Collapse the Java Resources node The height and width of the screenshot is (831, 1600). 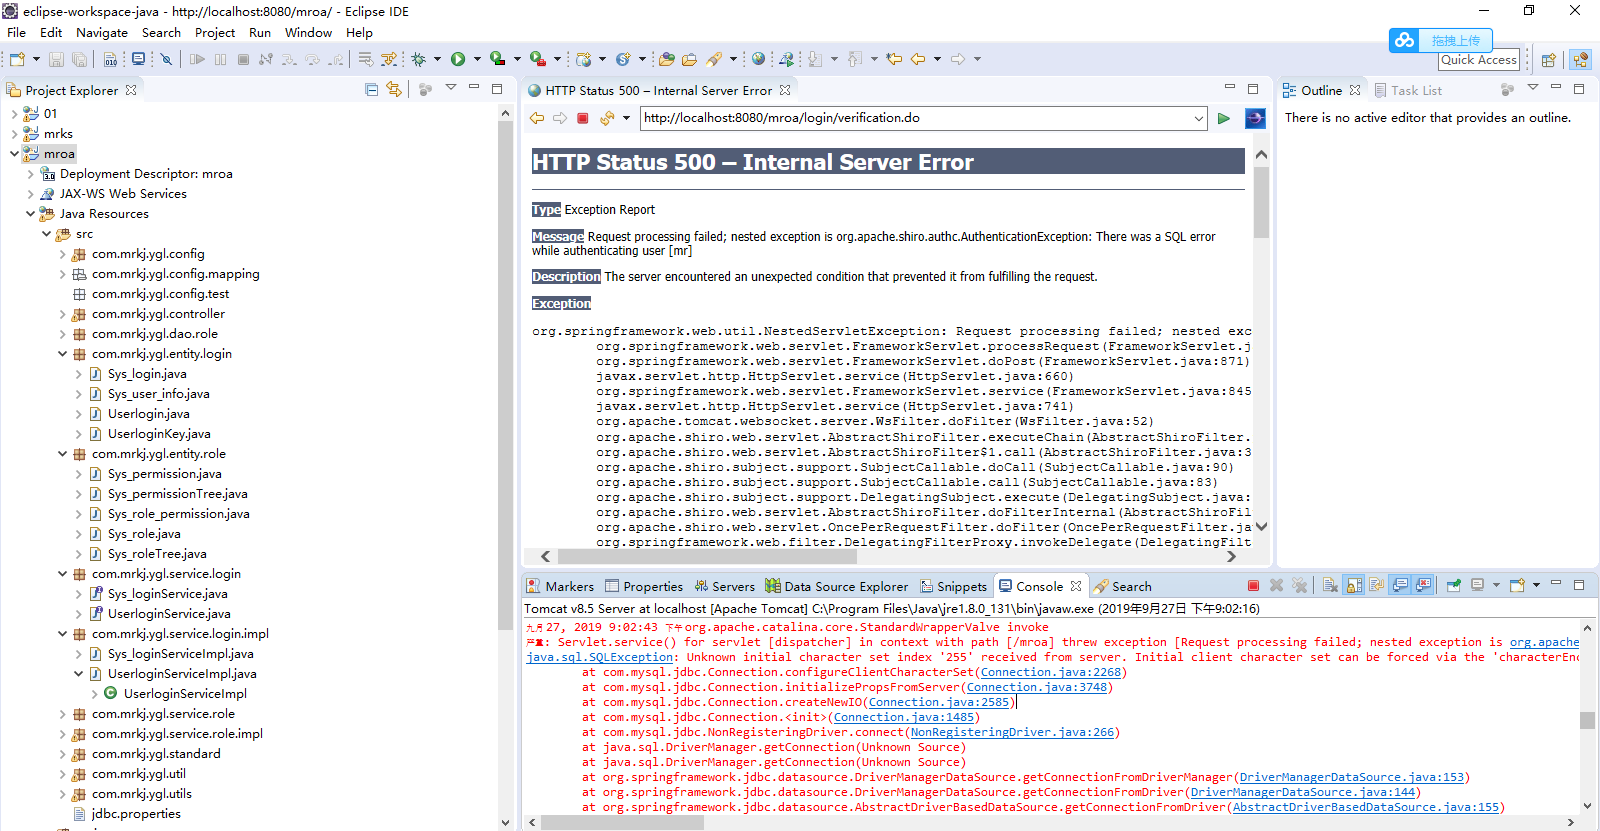(30, 214)
